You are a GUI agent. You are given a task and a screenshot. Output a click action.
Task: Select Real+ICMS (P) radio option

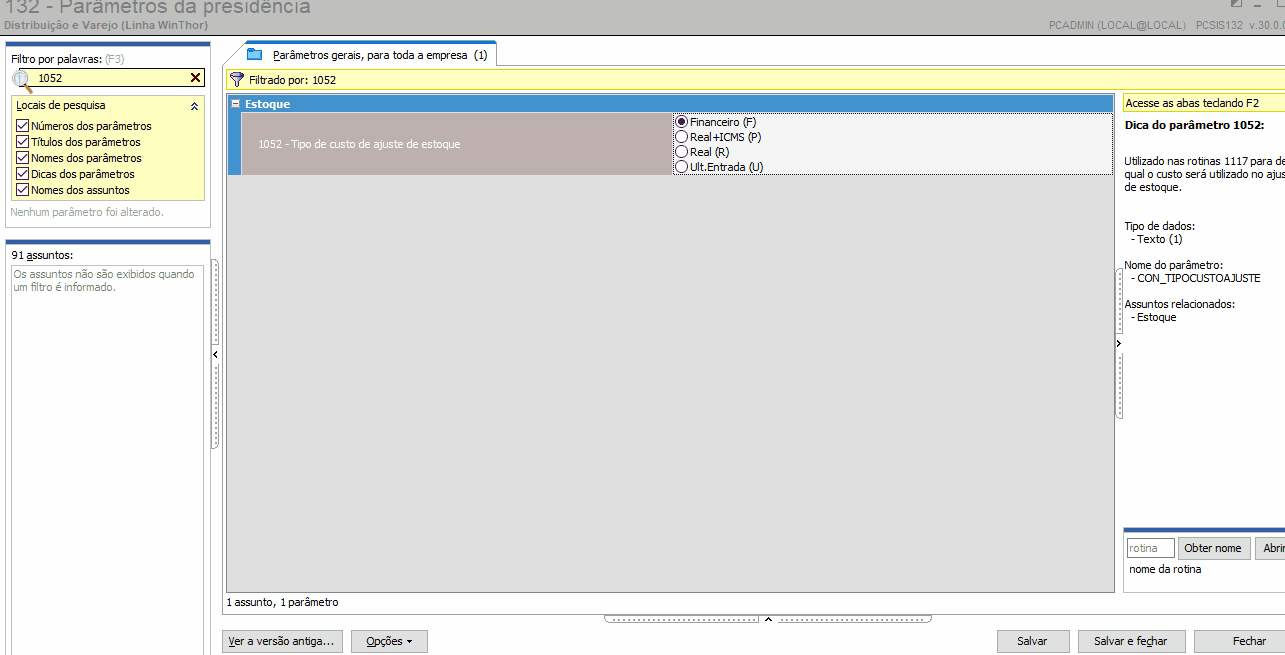point(682,137)
